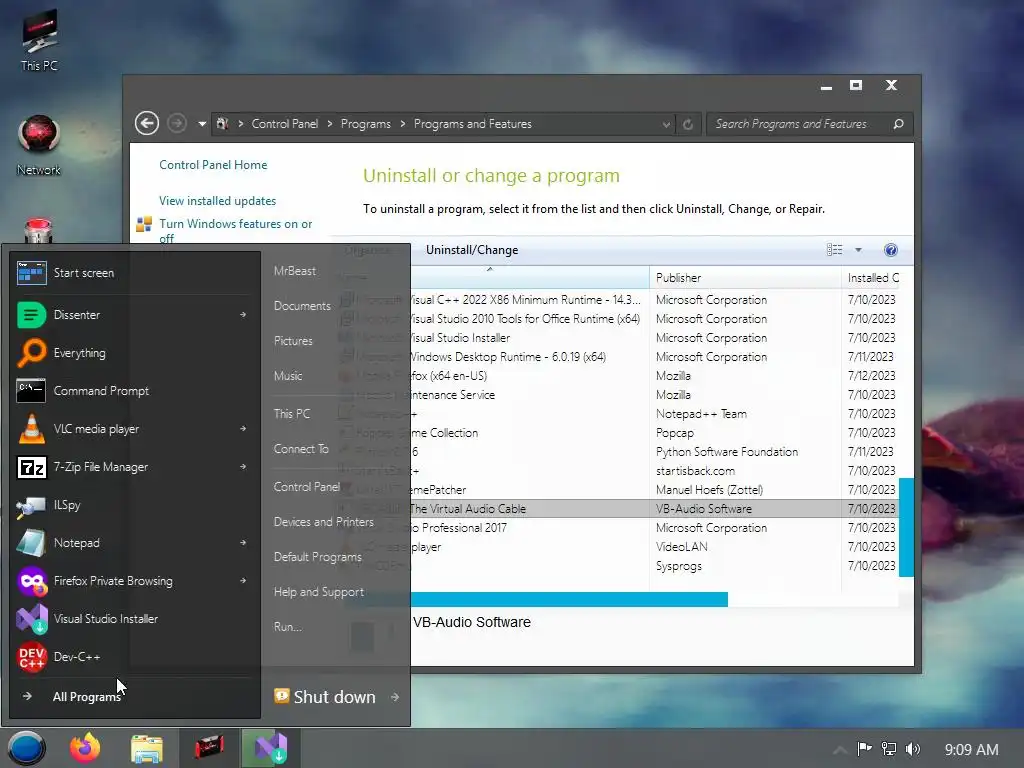The height and width of the screenshot is (768, 1024).
Task: Show hidden tray icons arrow
Action: (x=840, y=749)
